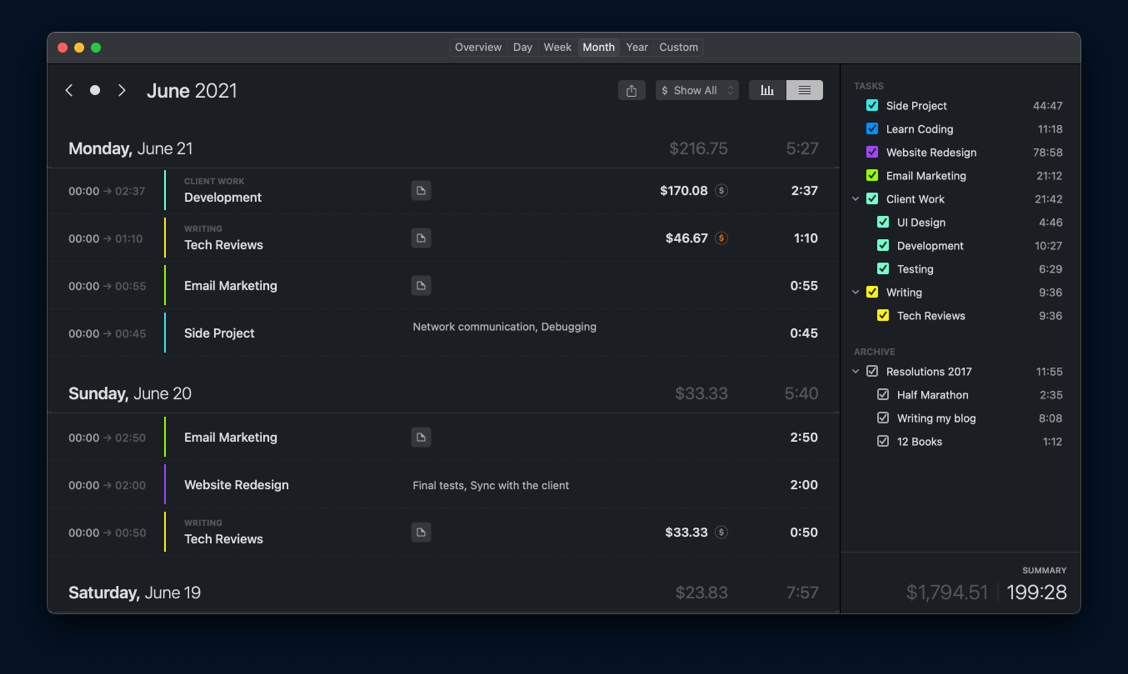The image size is (1128, 674).
Task: Open the Custom range tab
Action: tap(678, 47)
